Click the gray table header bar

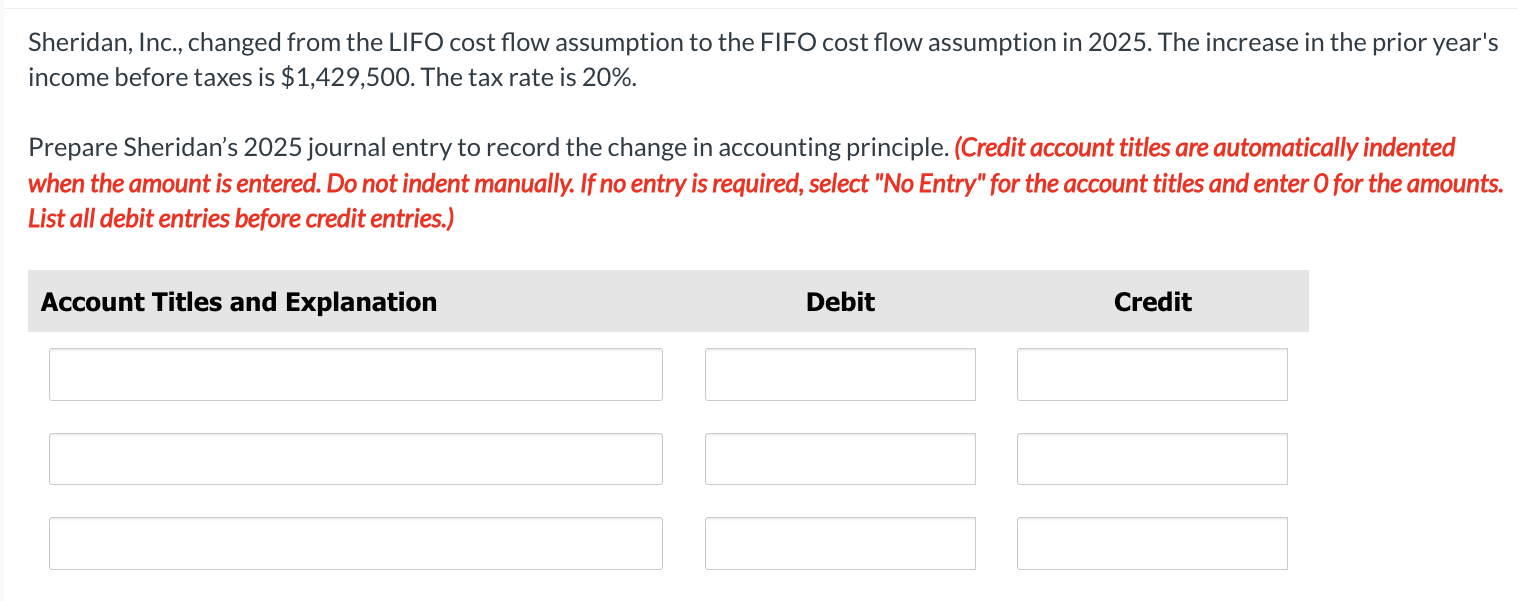coord(667,301)
